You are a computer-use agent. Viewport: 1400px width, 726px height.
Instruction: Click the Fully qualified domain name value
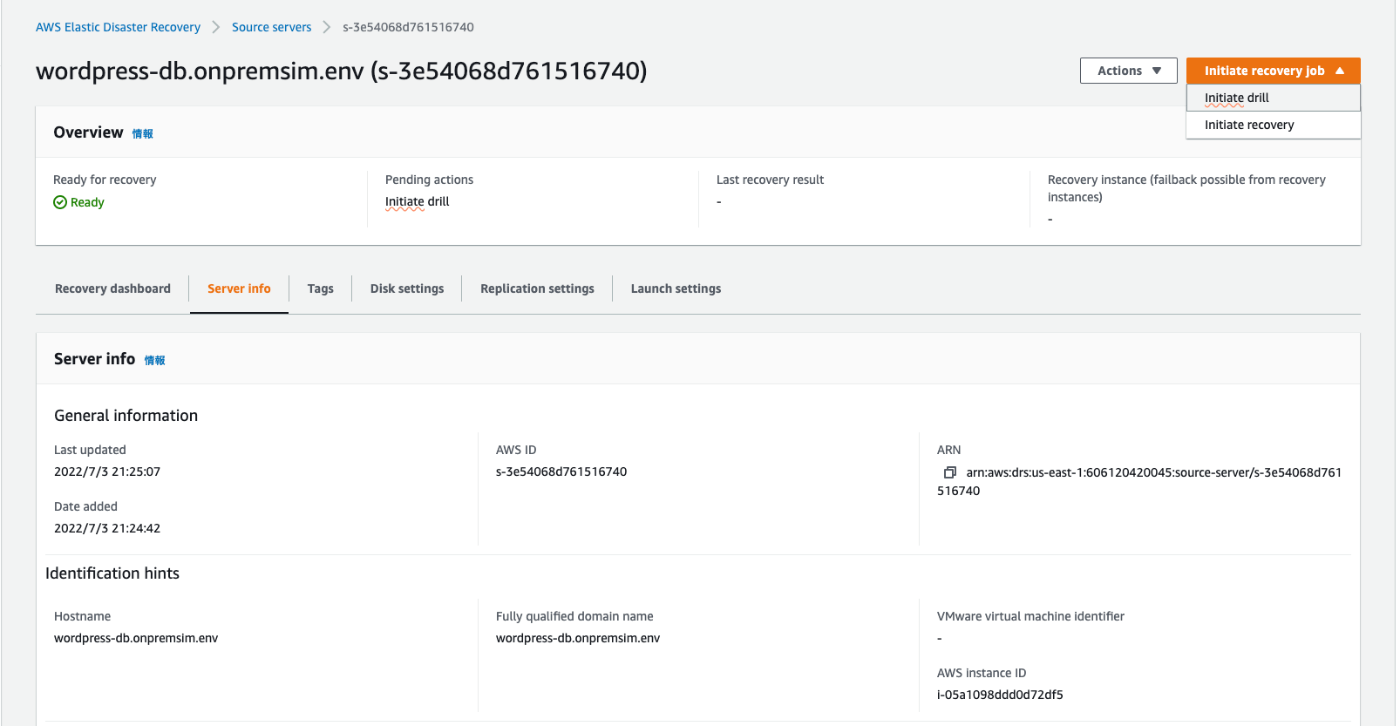point(578,638)
